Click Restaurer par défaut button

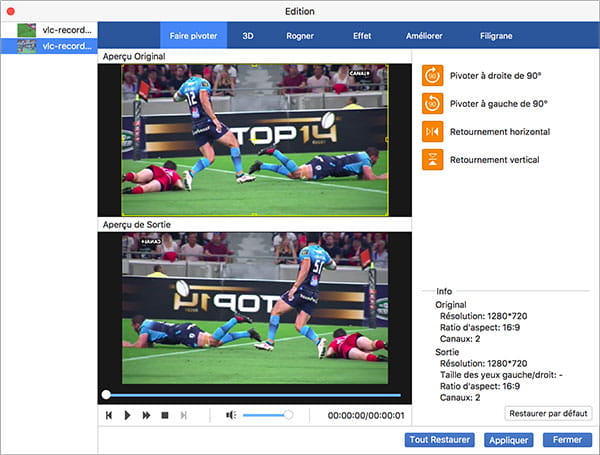548,413
